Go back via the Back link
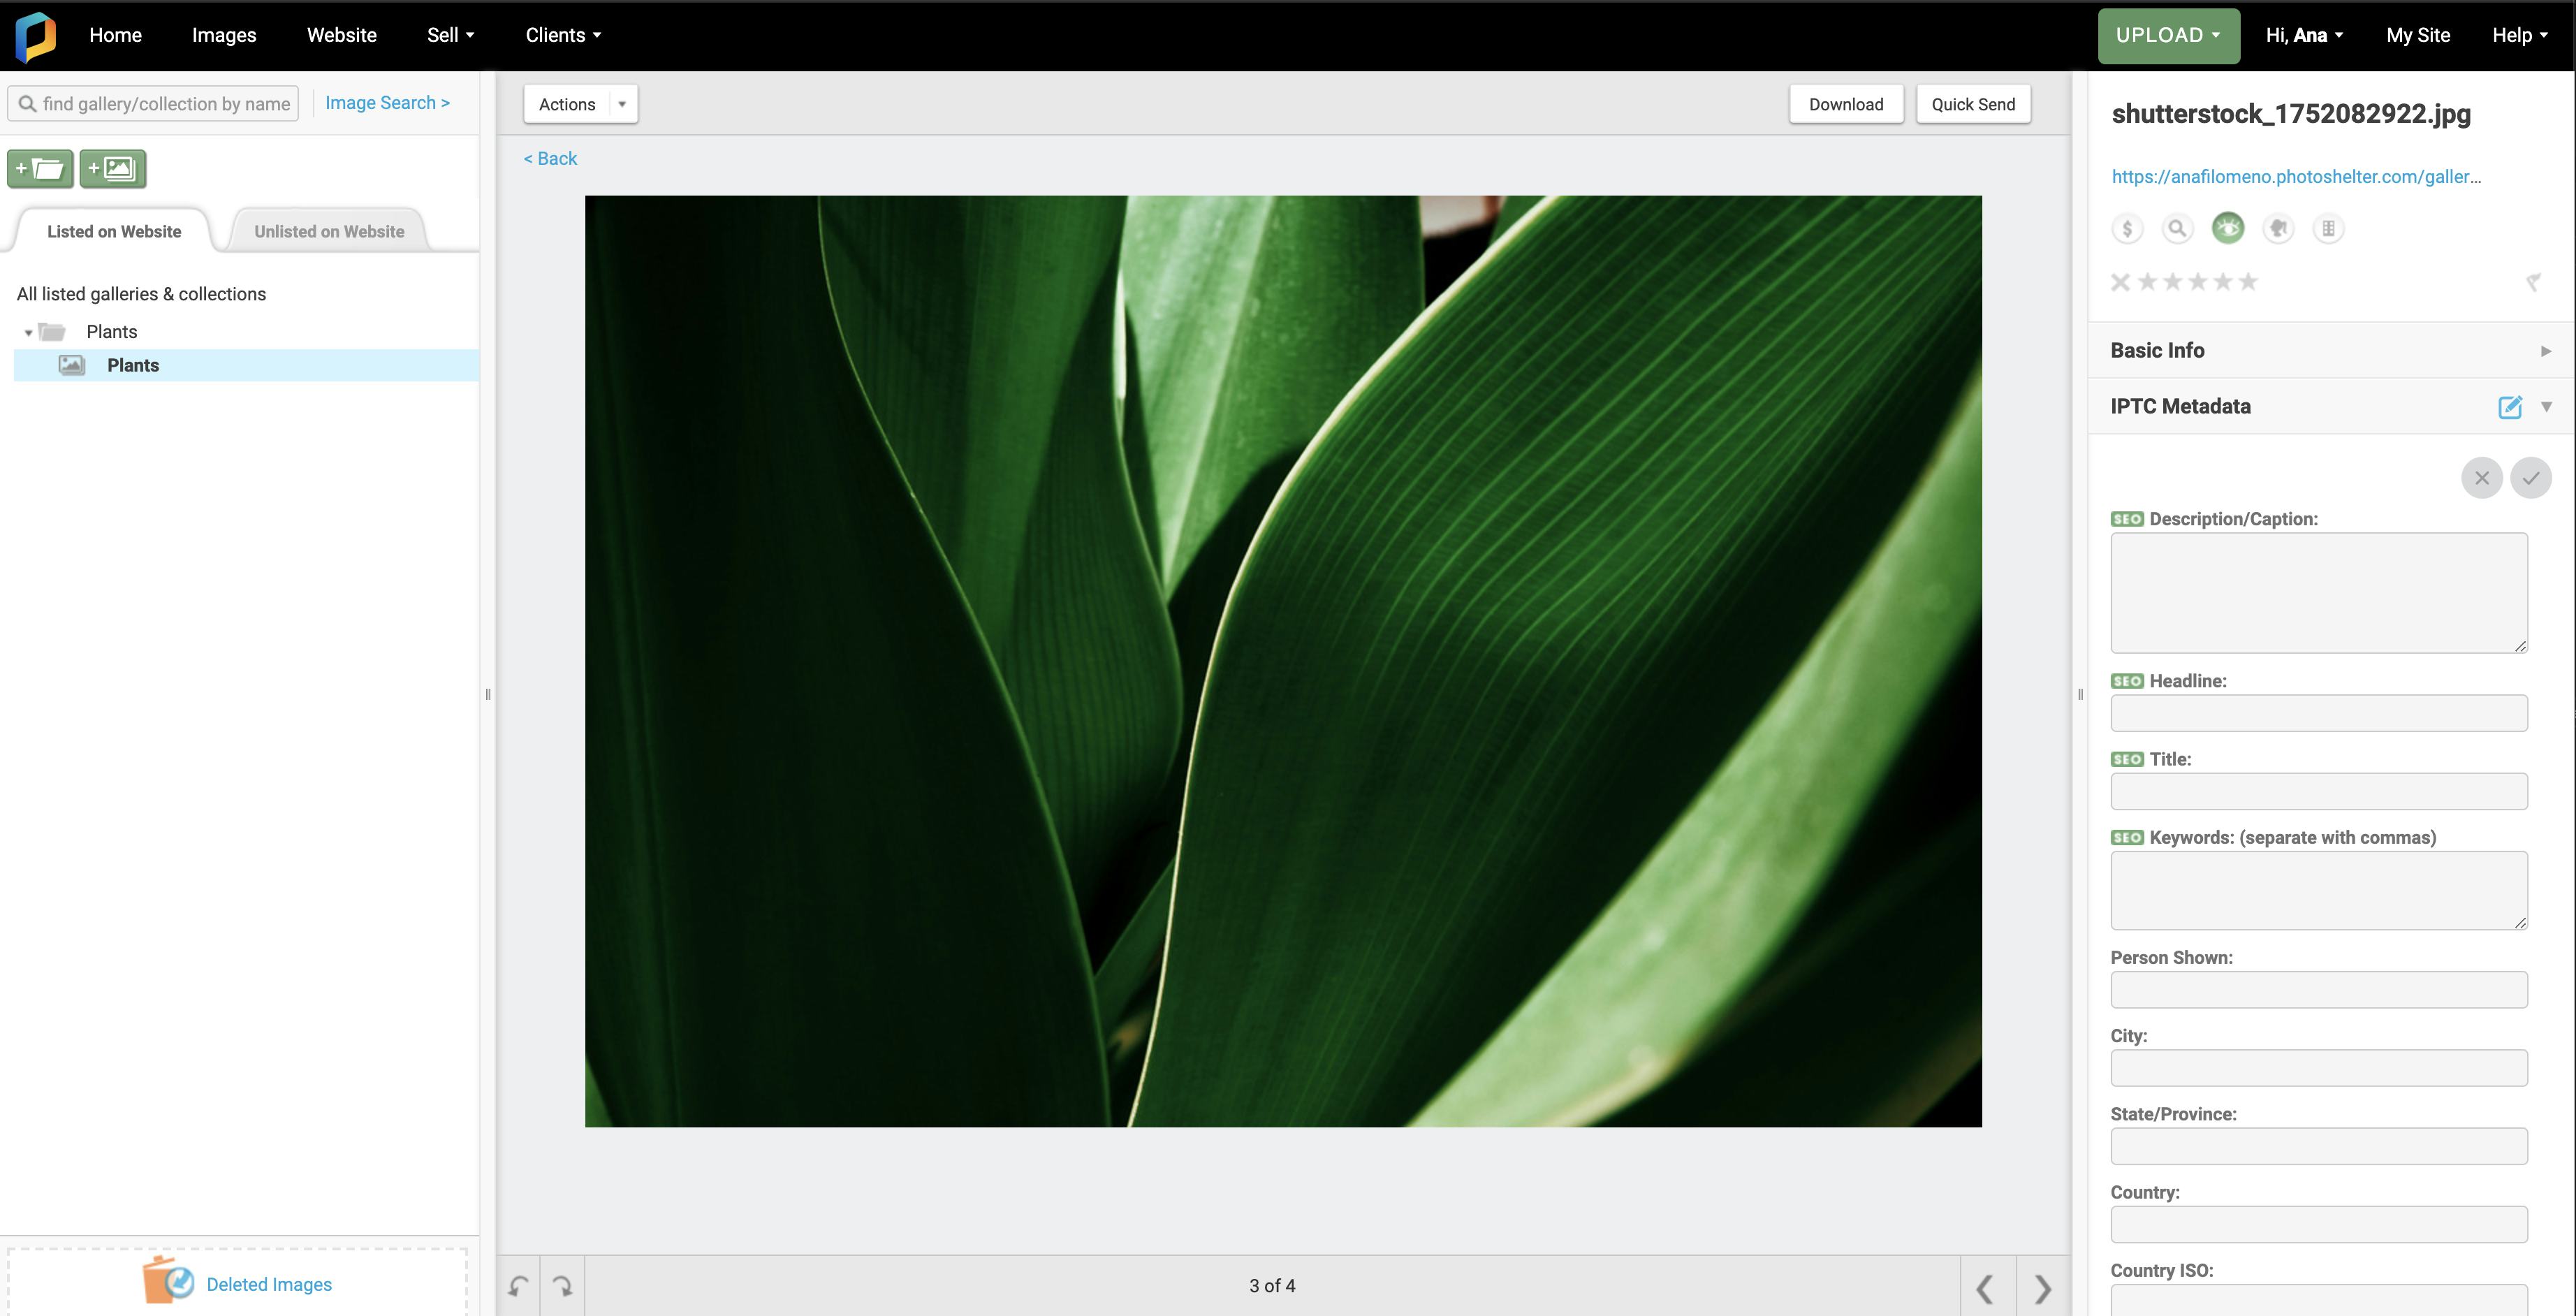The height and width of the screenshot is (1316, 2576). (x=550, y=158)
